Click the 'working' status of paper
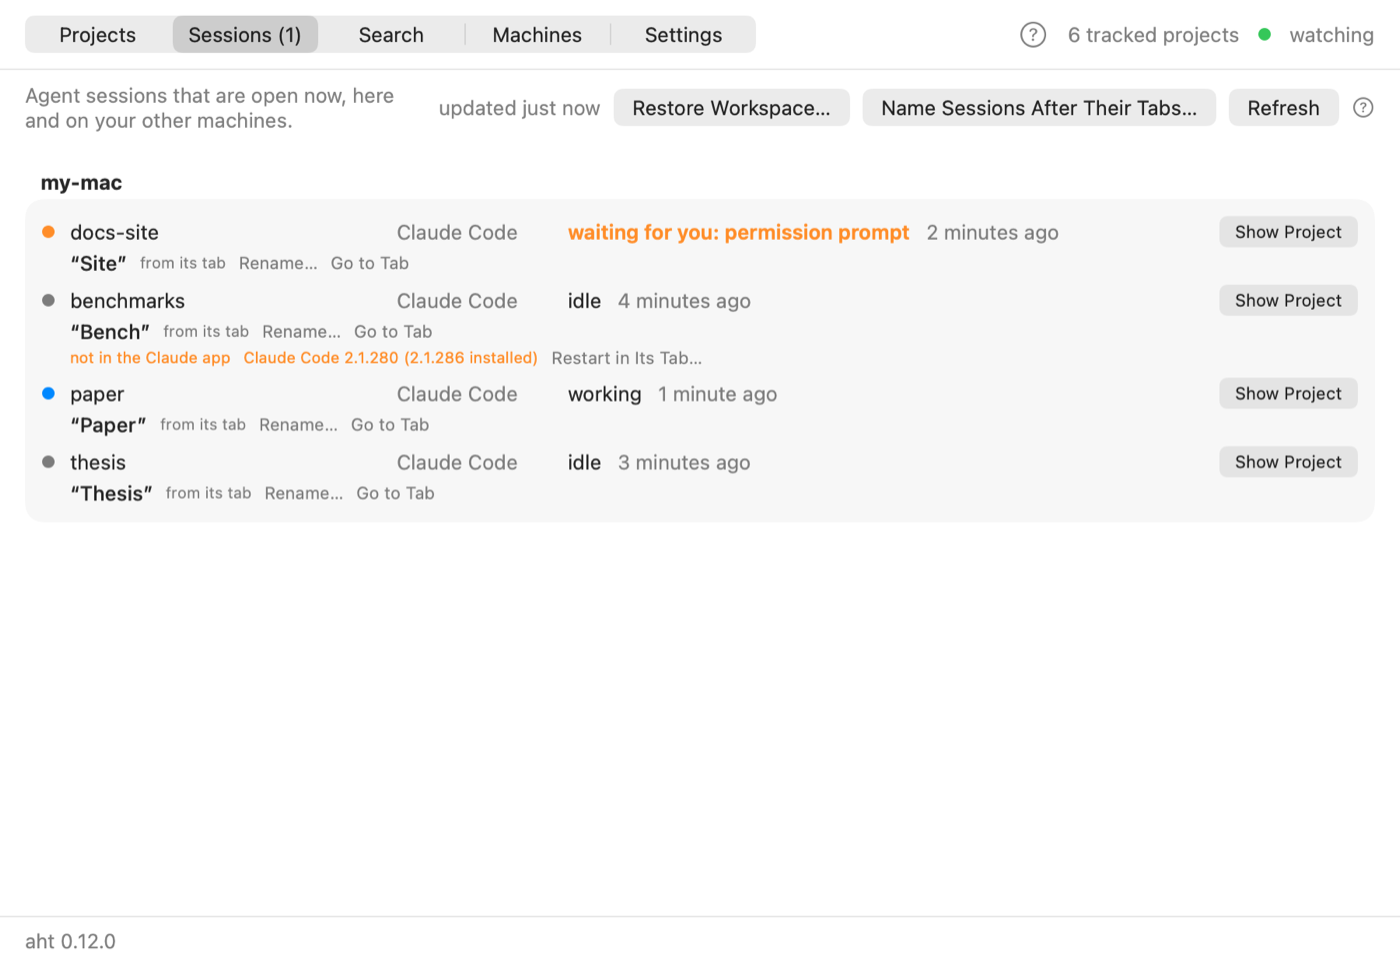Image resolution: width=1400 pixels, height=964 pixels. tap(604, 394)
